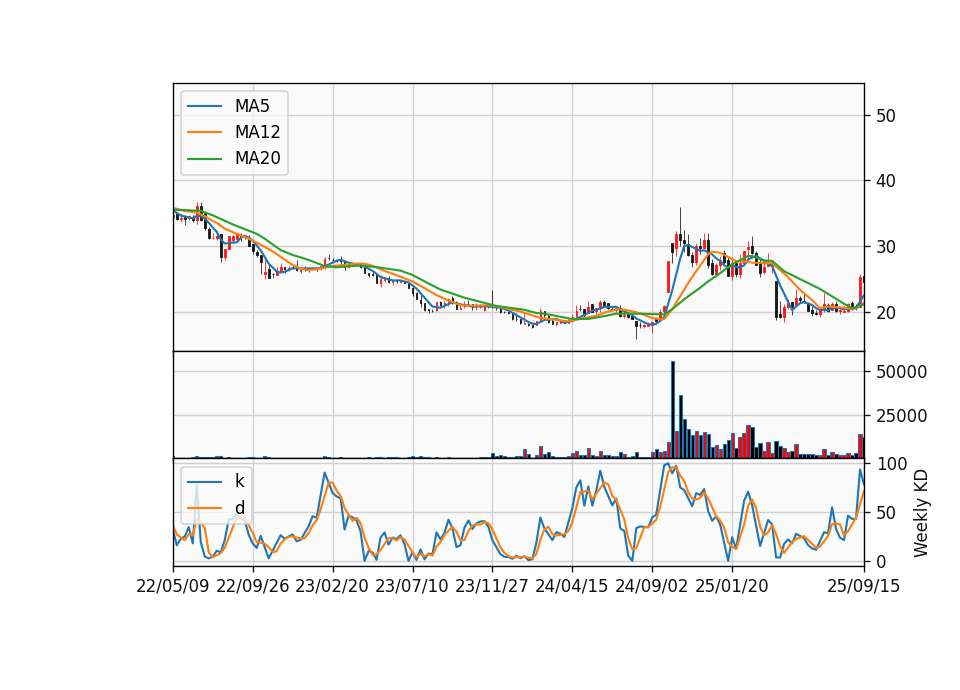This screenshot has height=690, width=960.
Task: Click the Weekly KD axis title
Action: 921,513
